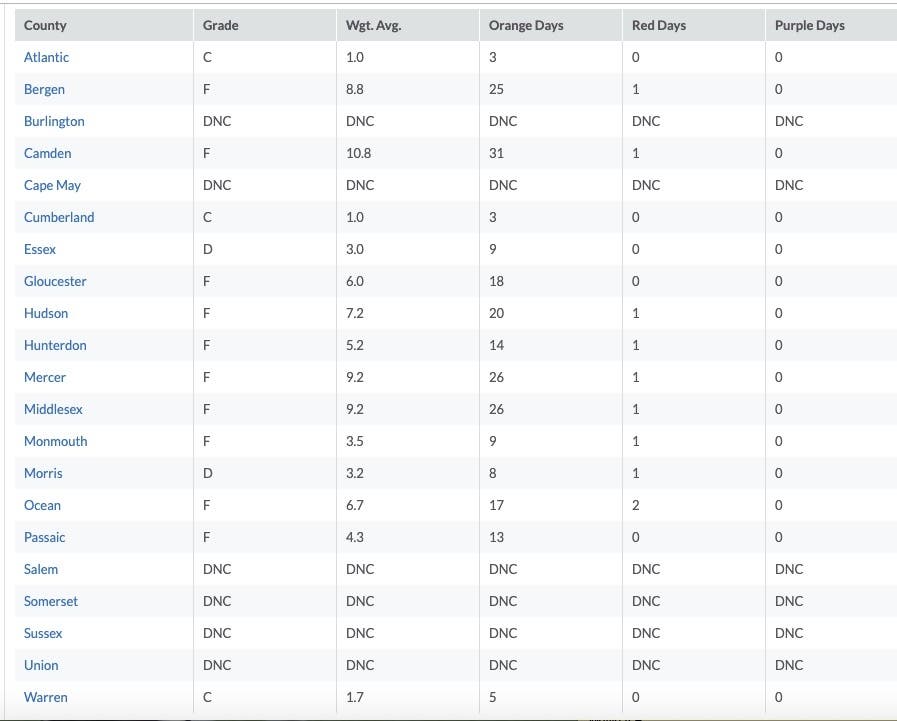Select the Gloucester county link
Viewport: 897px width, 721px height.
55,281
